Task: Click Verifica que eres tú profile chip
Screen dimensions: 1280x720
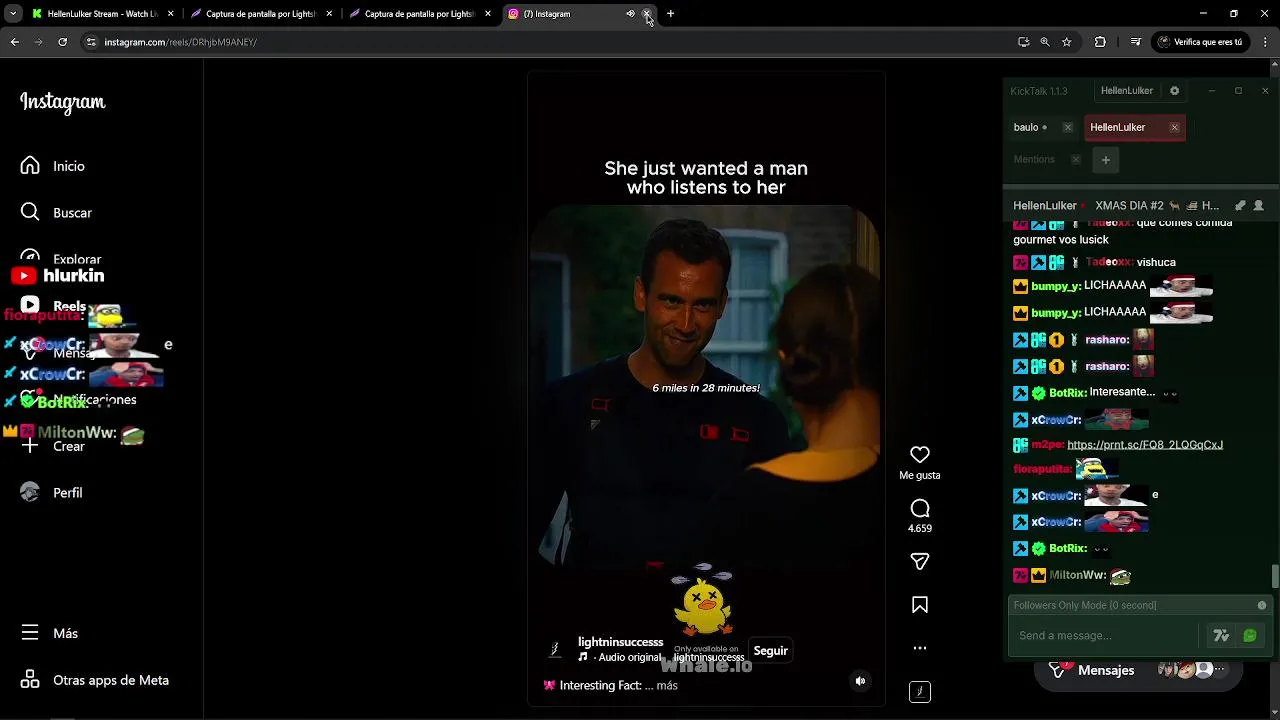Action: (1200, 42)
